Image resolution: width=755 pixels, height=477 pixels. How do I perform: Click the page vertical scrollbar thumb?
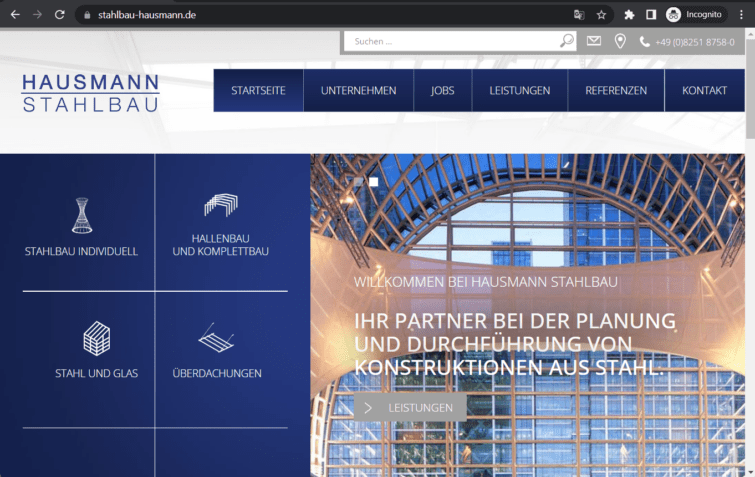750,88
